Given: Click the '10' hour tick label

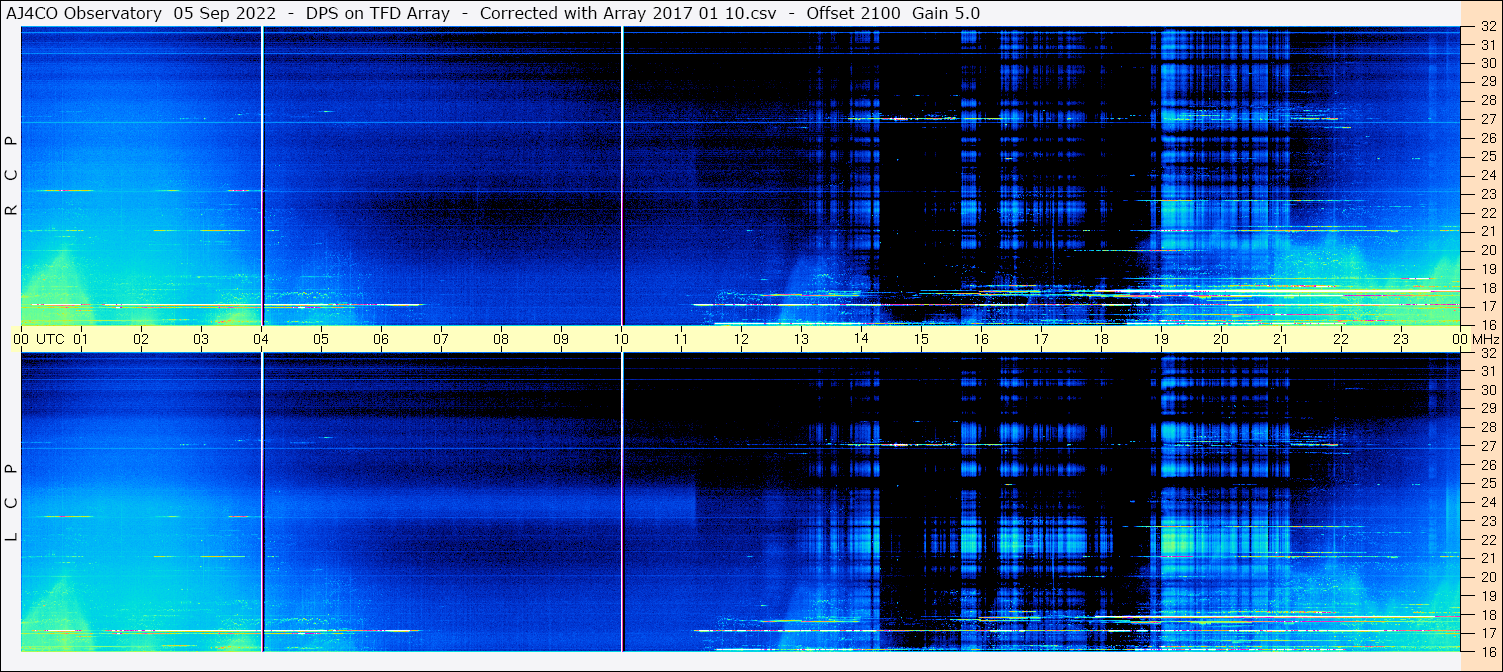Looking at the screenshot, I should 621,339.
